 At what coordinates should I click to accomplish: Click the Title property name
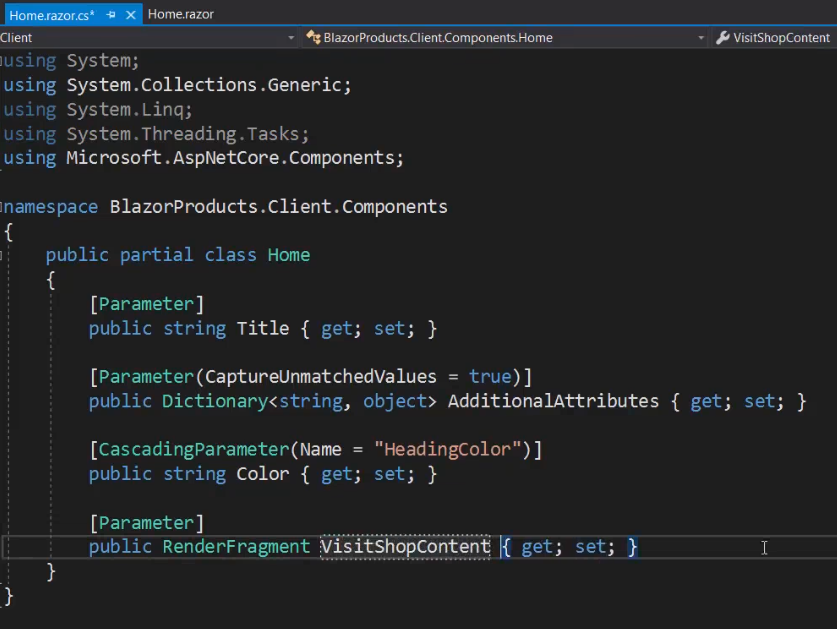click(x=263, y=328)
